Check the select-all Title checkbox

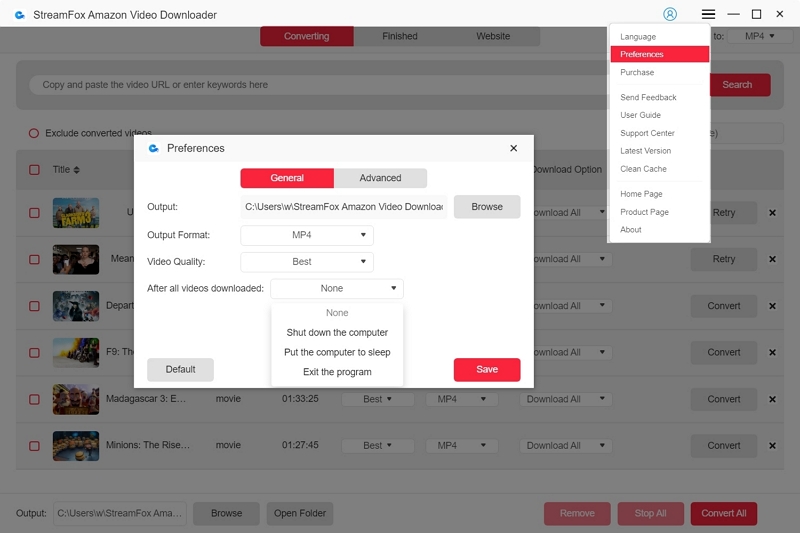[x=34, y=170]
